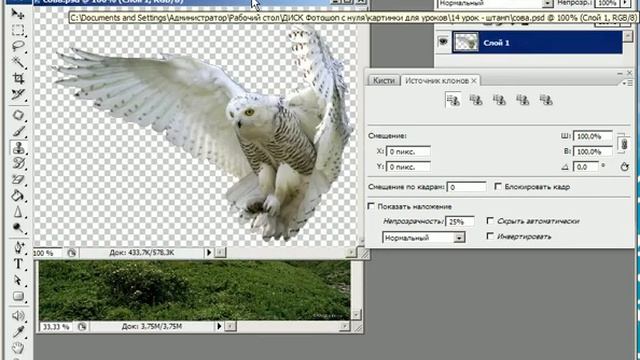Select the Clone Stamp tool
The width and height of the screenshot is (640, 360).
[18, 147]
